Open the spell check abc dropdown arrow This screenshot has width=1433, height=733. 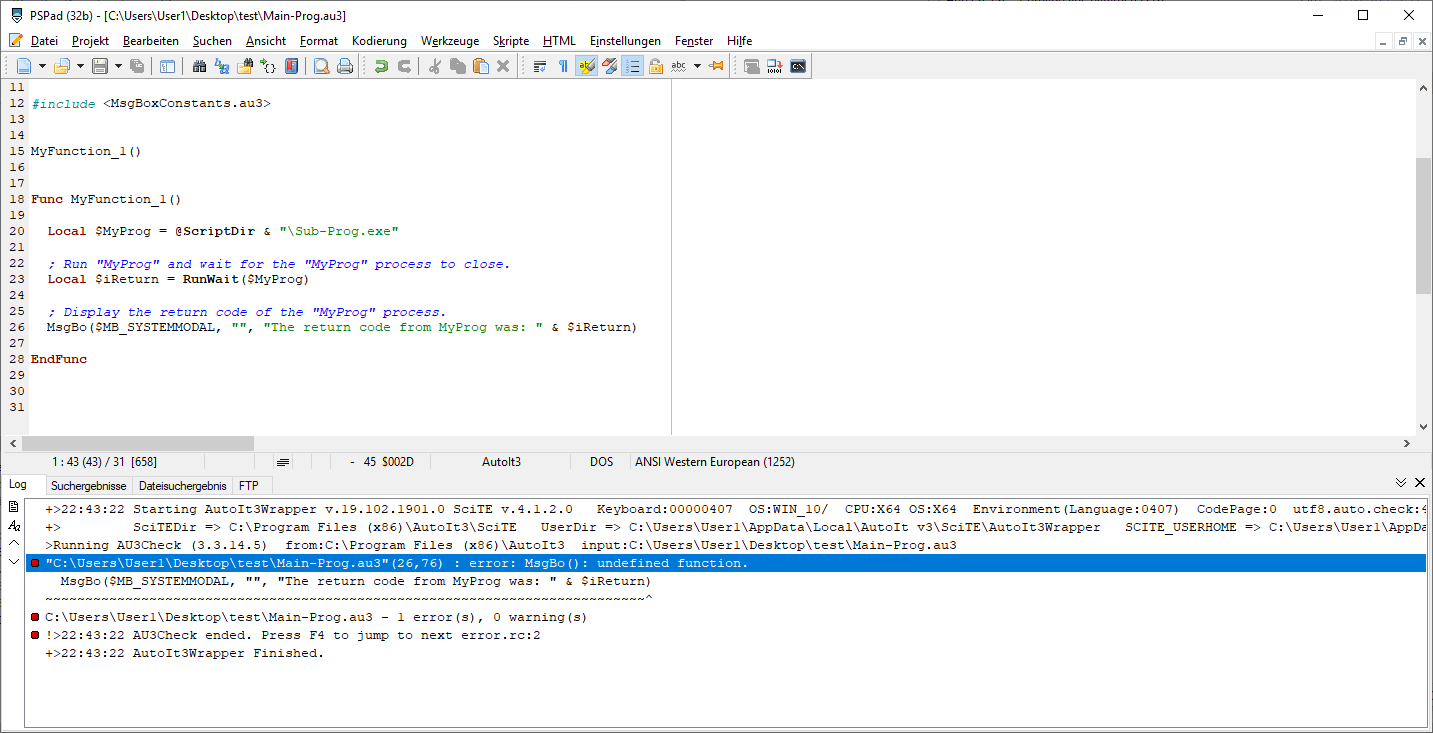(697, 67)
